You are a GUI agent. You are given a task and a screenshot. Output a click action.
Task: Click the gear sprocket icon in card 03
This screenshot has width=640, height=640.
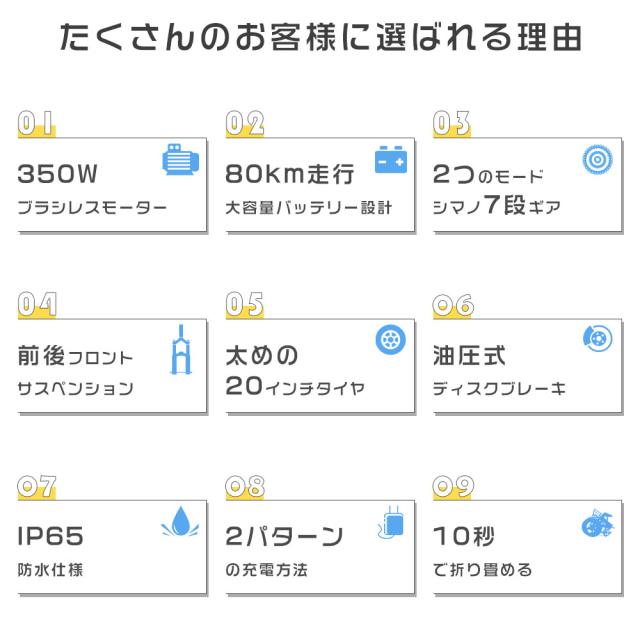click(598, 159)
